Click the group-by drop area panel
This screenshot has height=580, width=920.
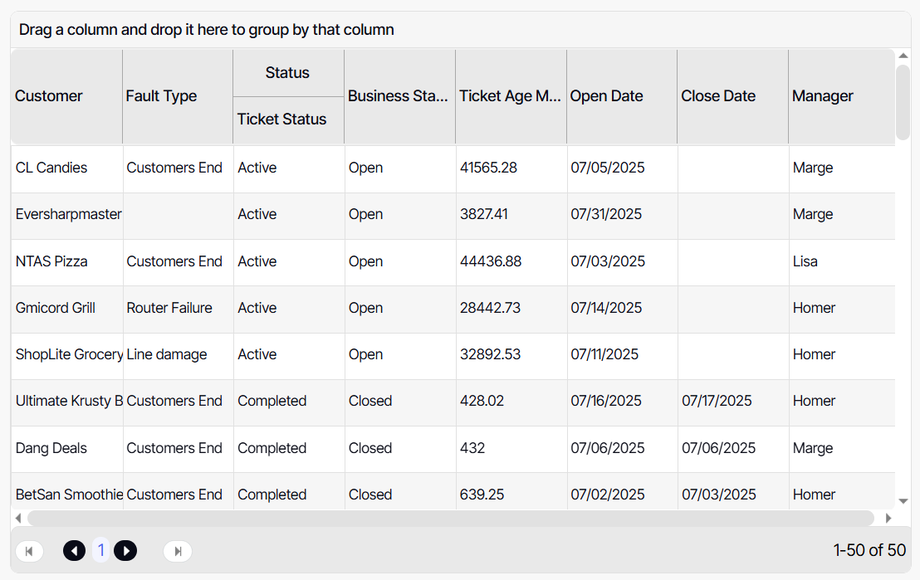[x=460, y=30]
